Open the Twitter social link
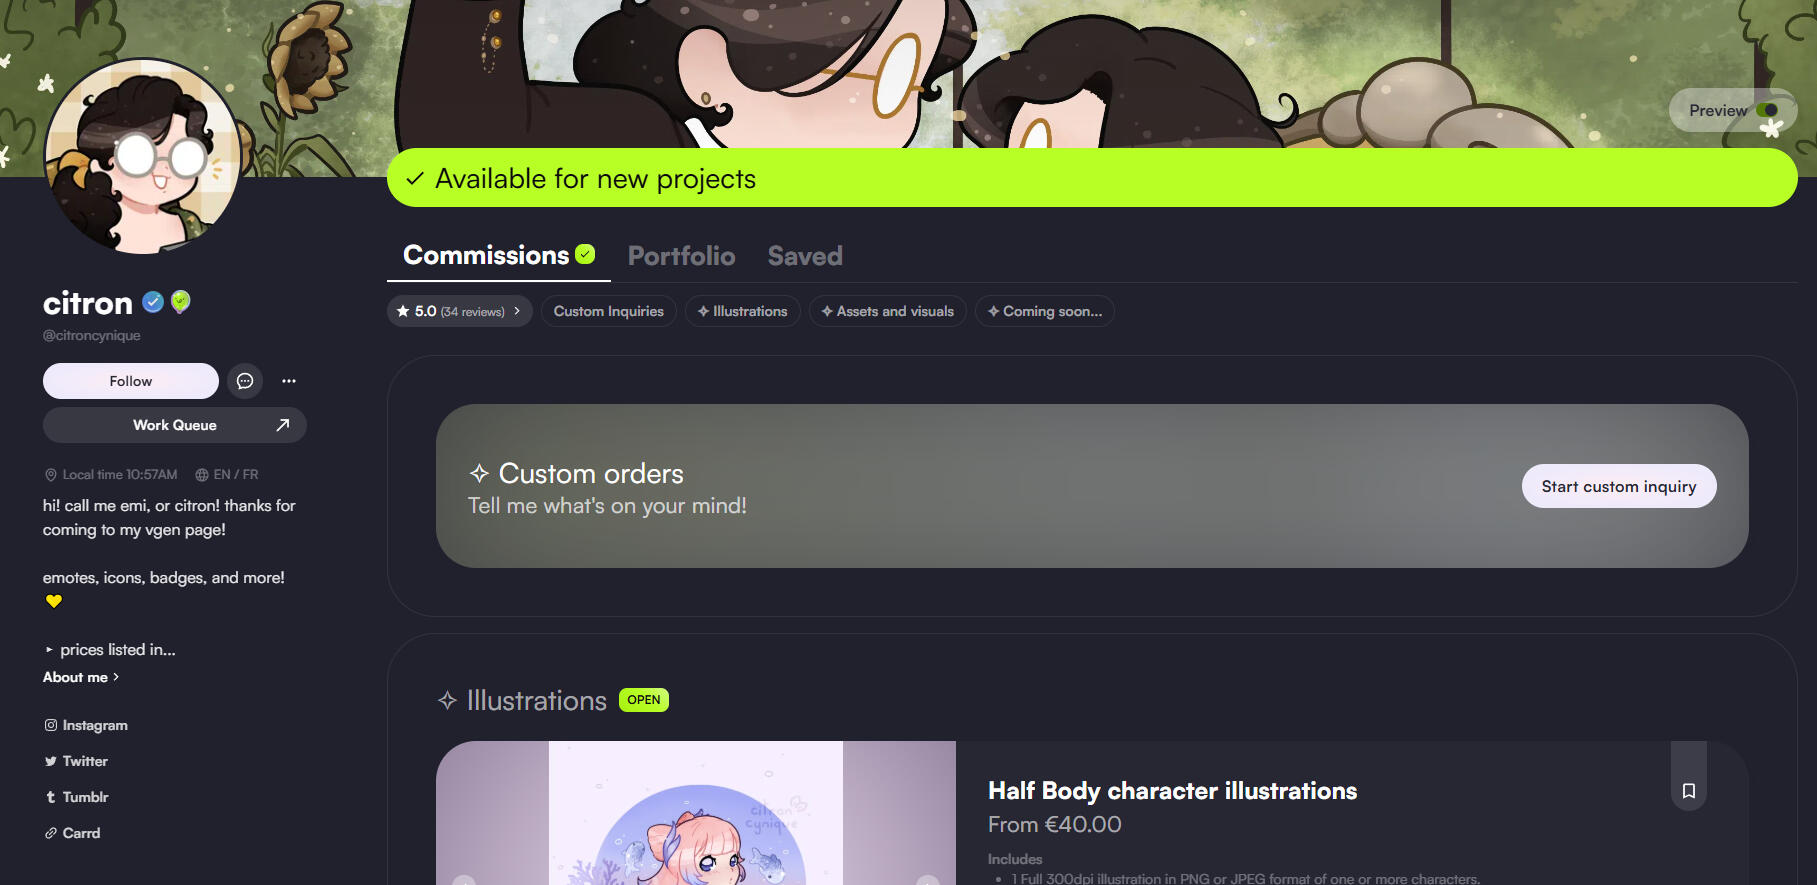This screenshot has height=885, width=1817. (76, 761)
